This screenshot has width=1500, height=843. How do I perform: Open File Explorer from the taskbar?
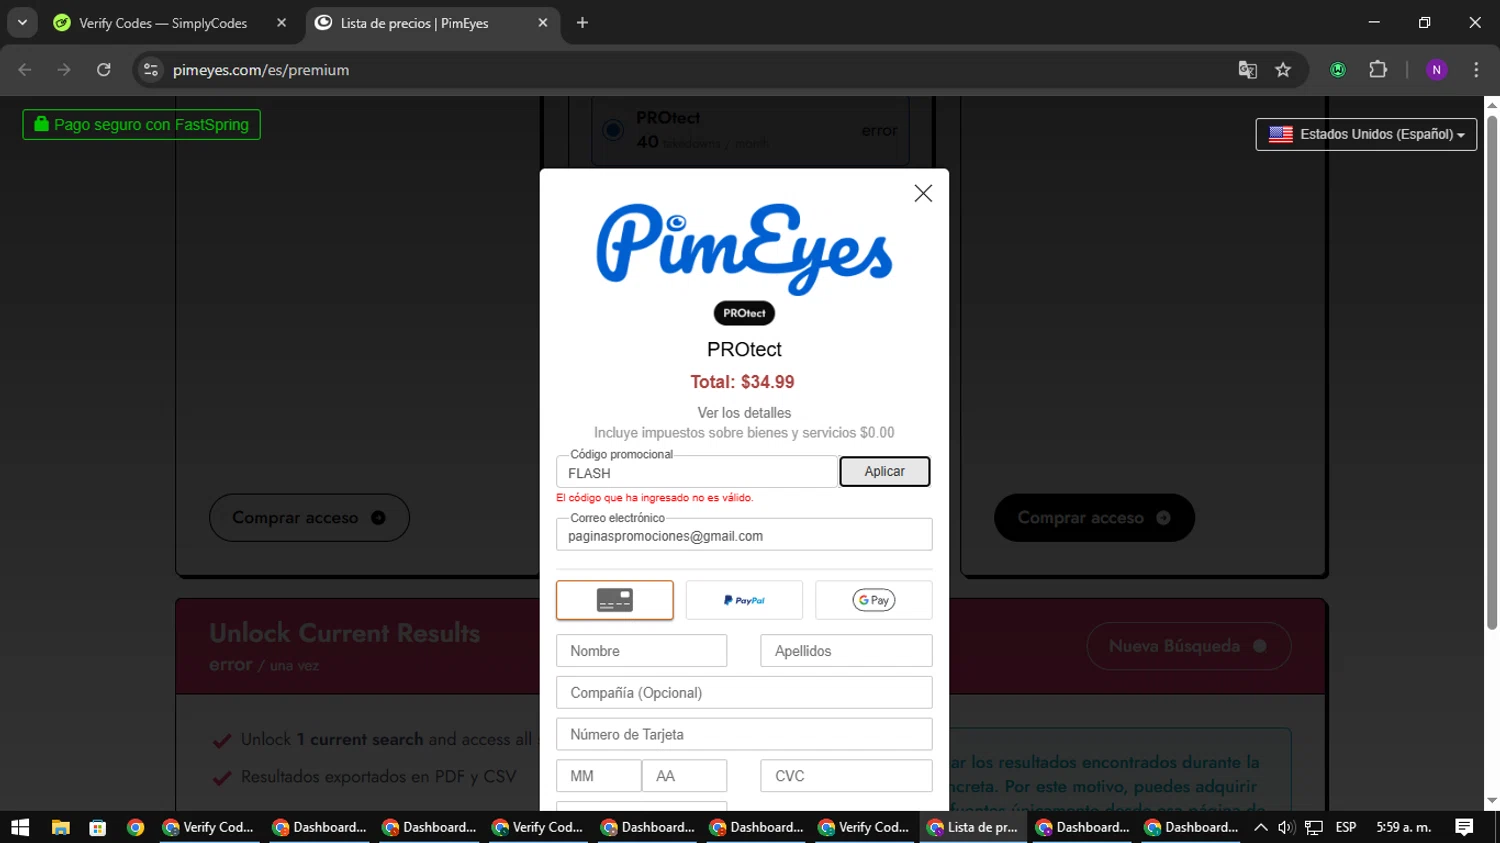click(x=61, y=827)
